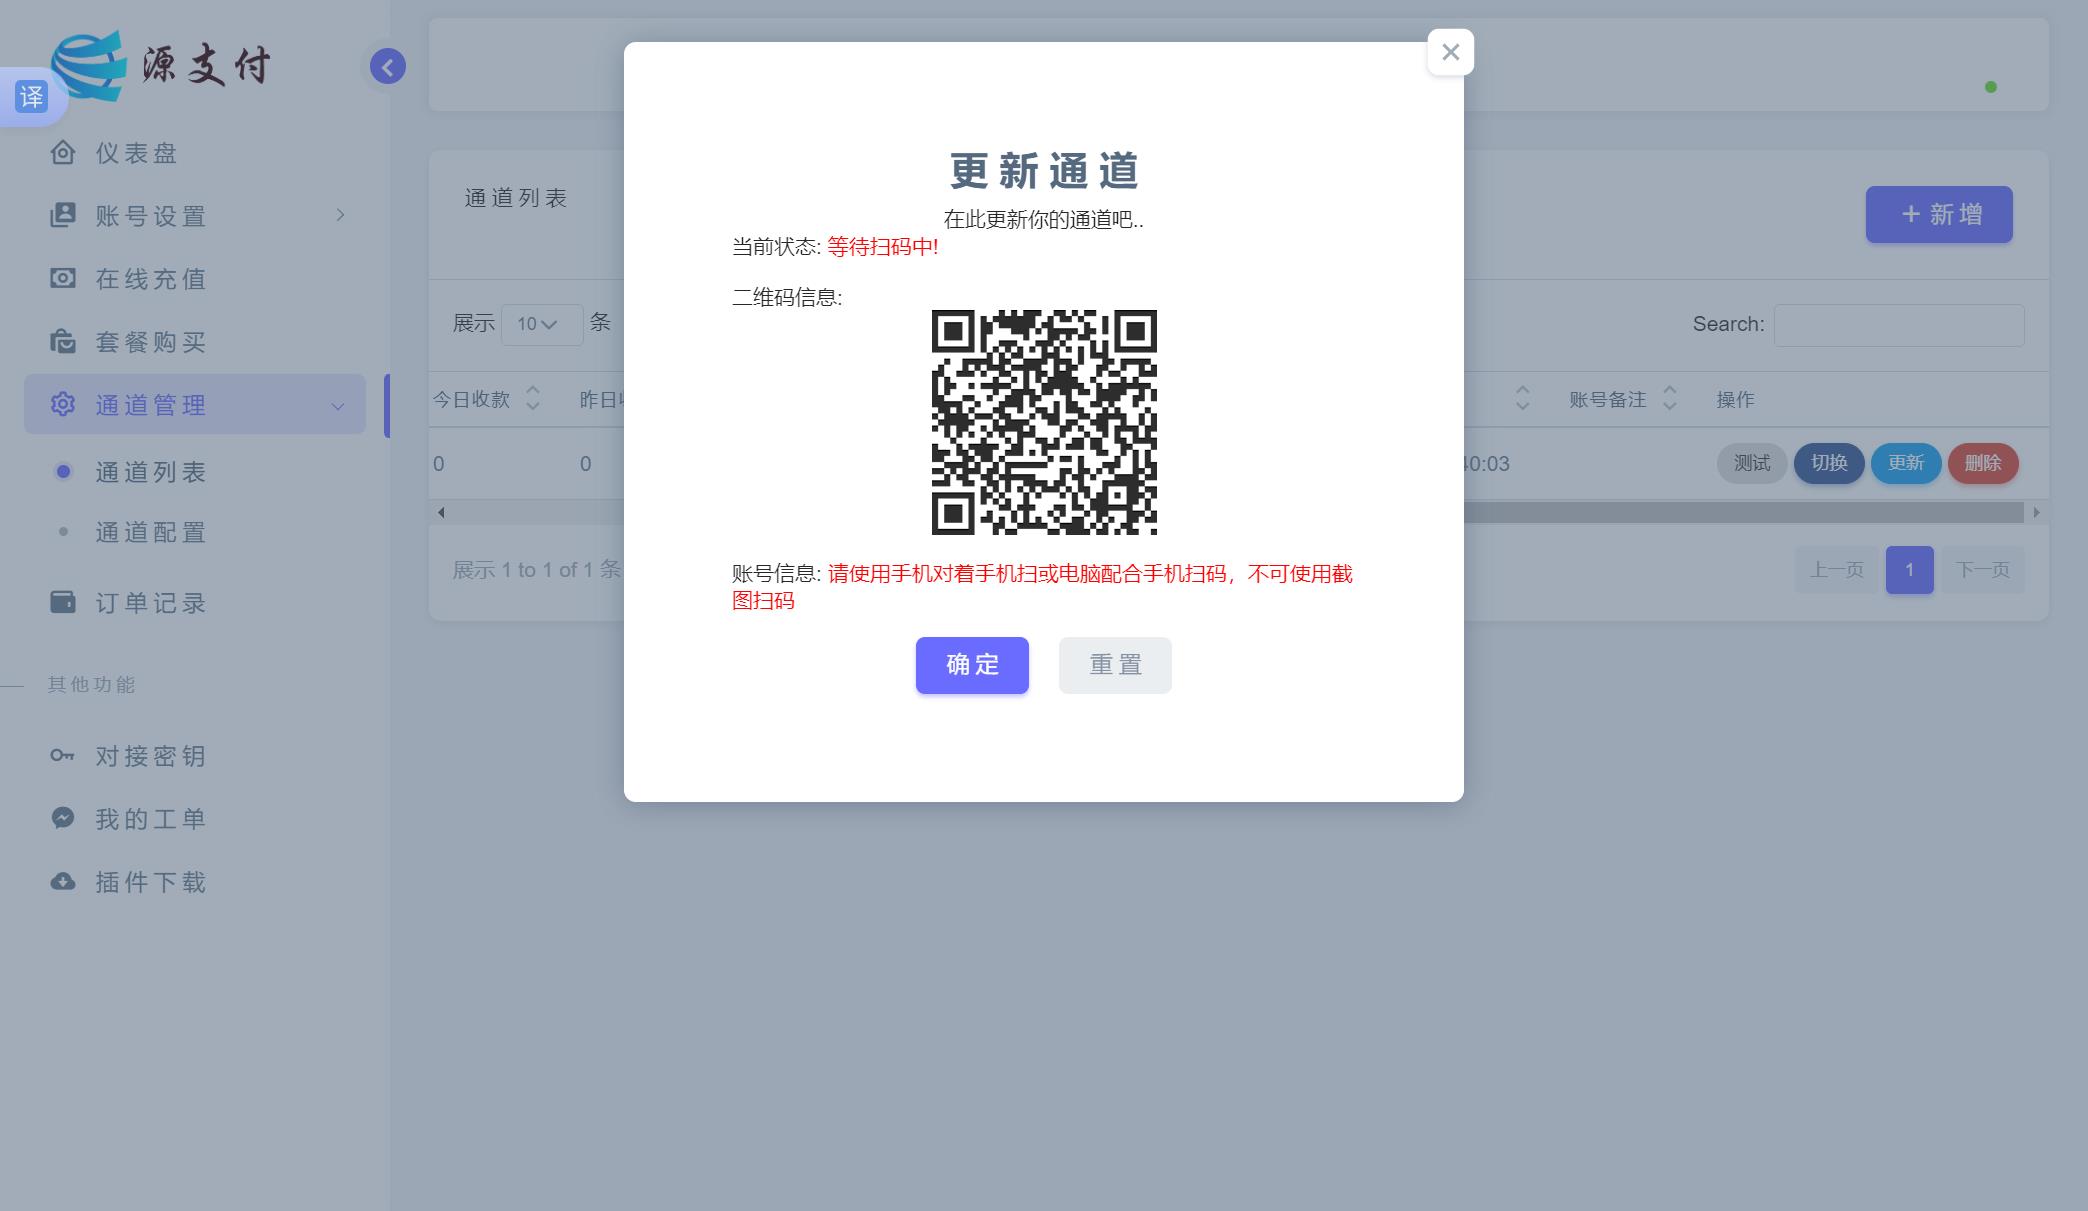The image size is (2088, 1211).
Task: Open my tickets (我的工单) chat icon
Action: pyautogui.click(x=63, y=818)
